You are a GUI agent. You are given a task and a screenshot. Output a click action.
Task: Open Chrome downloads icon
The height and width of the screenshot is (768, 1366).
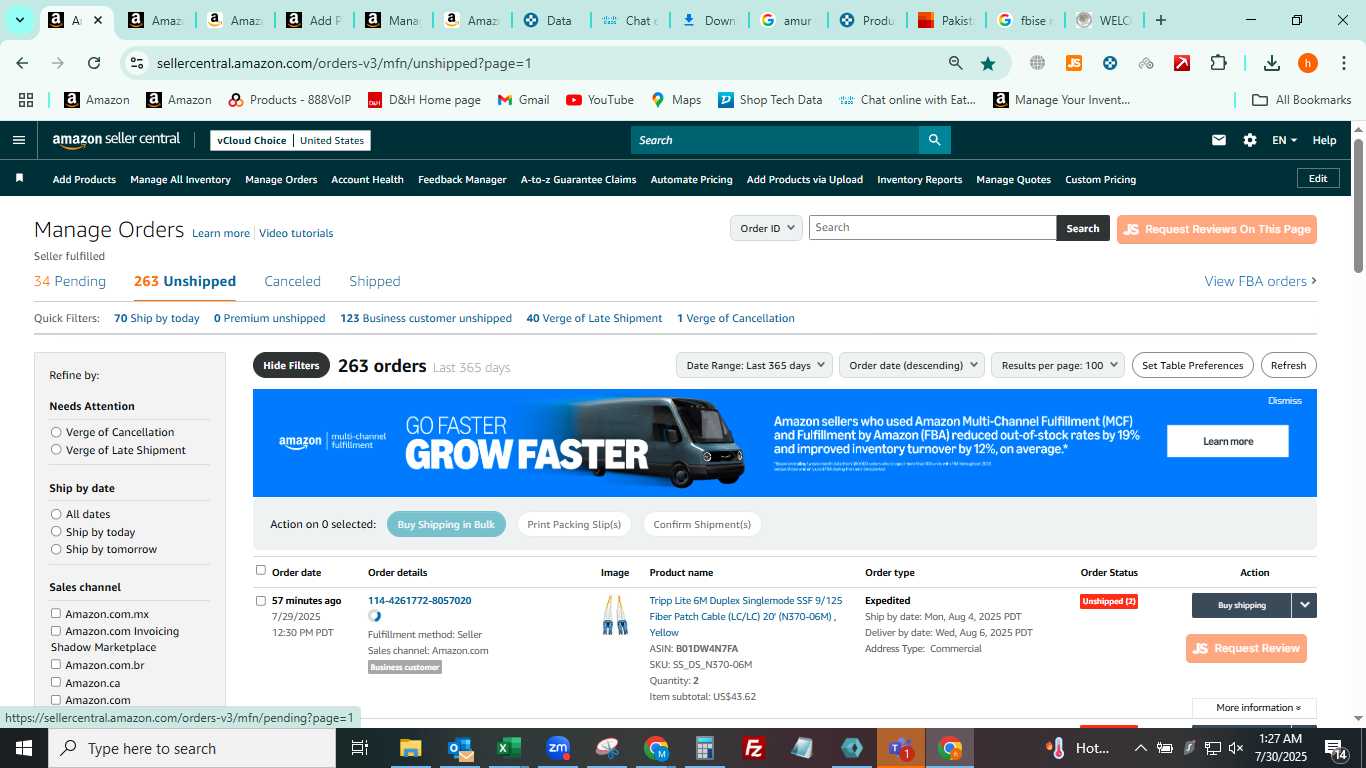(x=1272, y=63)
